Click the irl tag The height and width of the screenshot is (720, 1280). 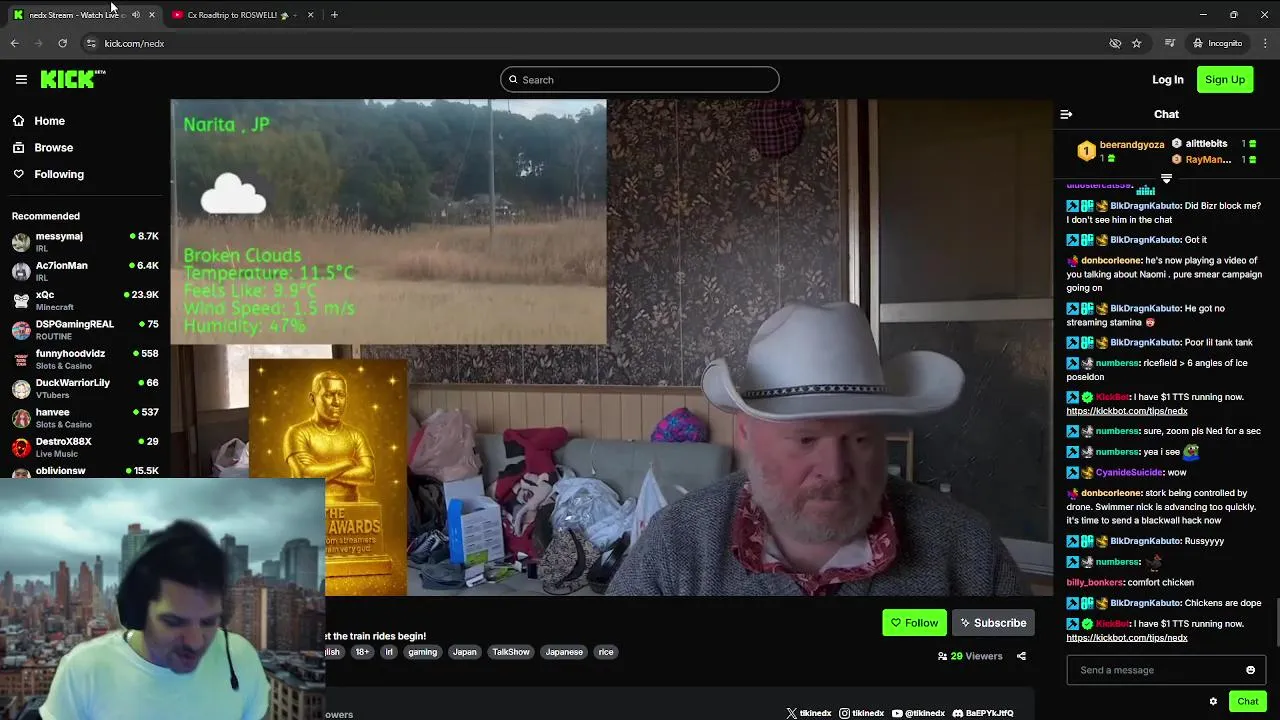click(x=389, y=652)
